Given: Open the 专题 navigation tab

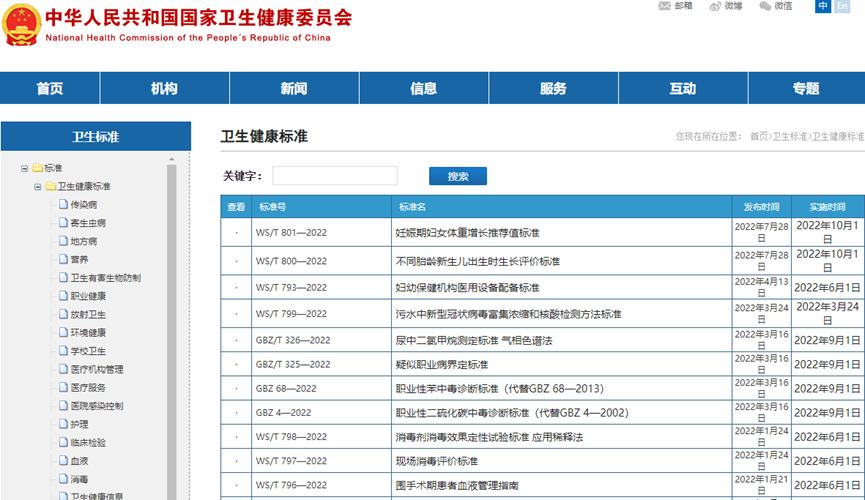Looking at the screenshot, I should point(807,88).
